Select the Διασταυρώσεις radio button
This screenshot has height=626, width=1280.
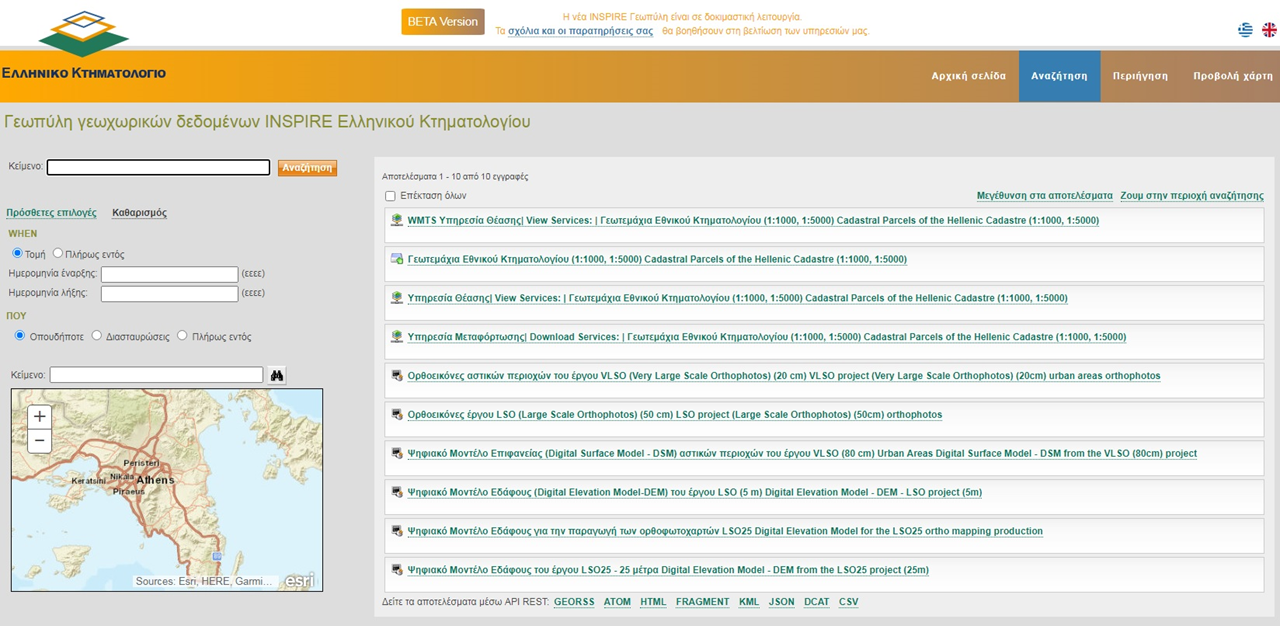(97, 336)
